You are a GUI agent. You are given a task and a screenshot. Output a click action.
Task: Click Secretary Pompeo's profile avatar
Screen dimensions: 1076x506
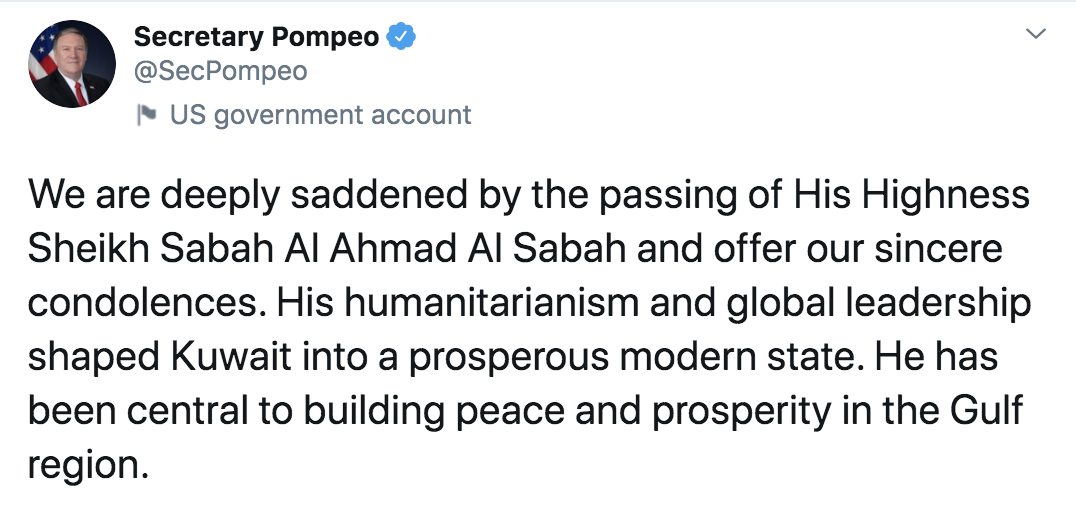(73, 64)
